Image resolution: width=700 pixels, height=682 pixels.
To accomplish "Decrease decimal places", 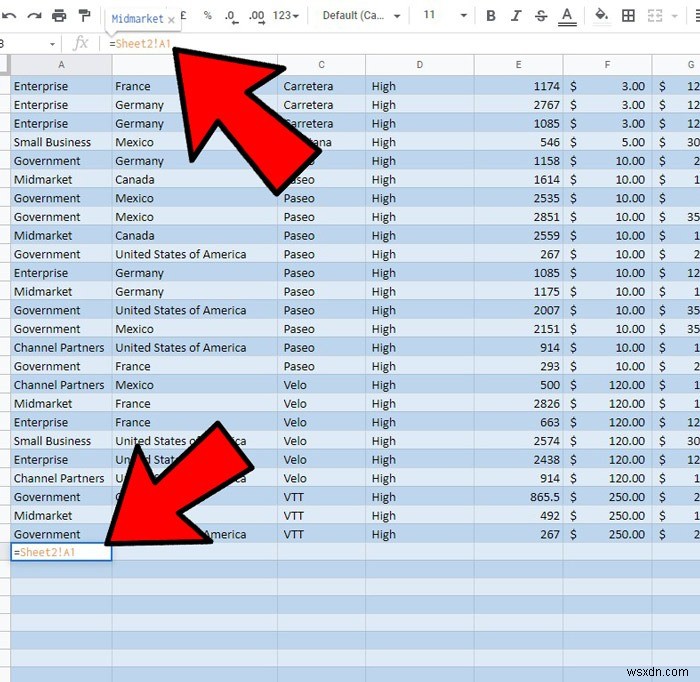I will point(231,17).
